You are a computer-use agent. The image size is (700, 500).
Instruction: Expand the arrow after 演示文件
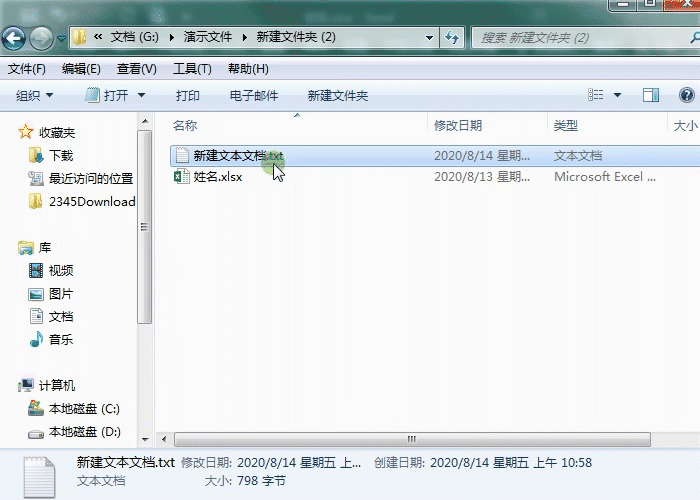(245, 38)
